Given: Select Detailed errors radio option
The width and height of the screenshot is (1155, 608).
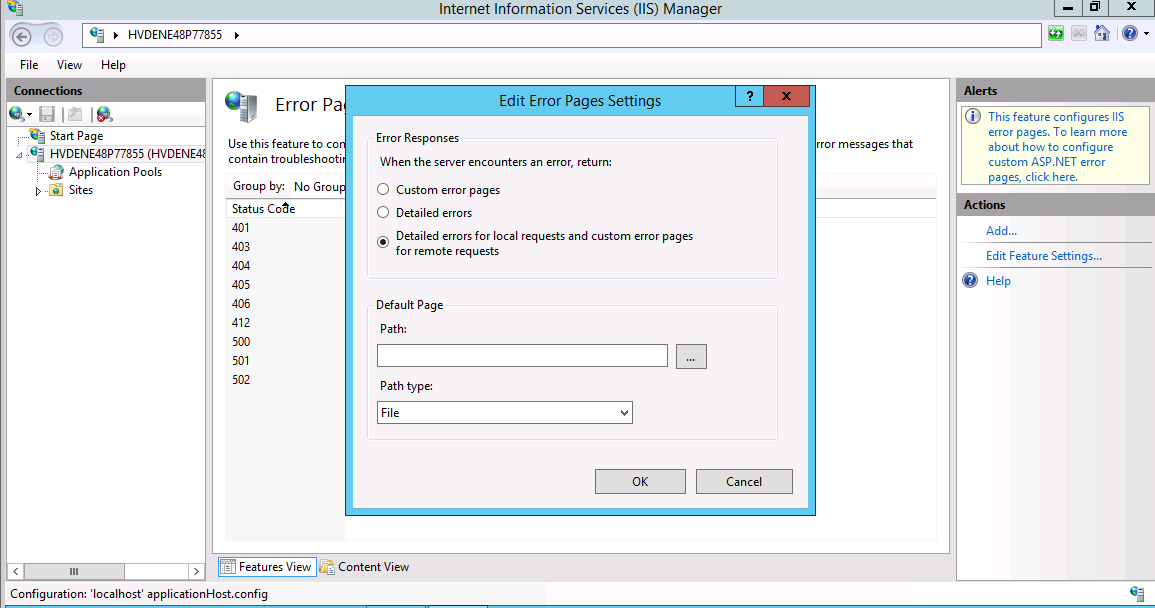Looking at the screenshot, I should tap(383, 212).
